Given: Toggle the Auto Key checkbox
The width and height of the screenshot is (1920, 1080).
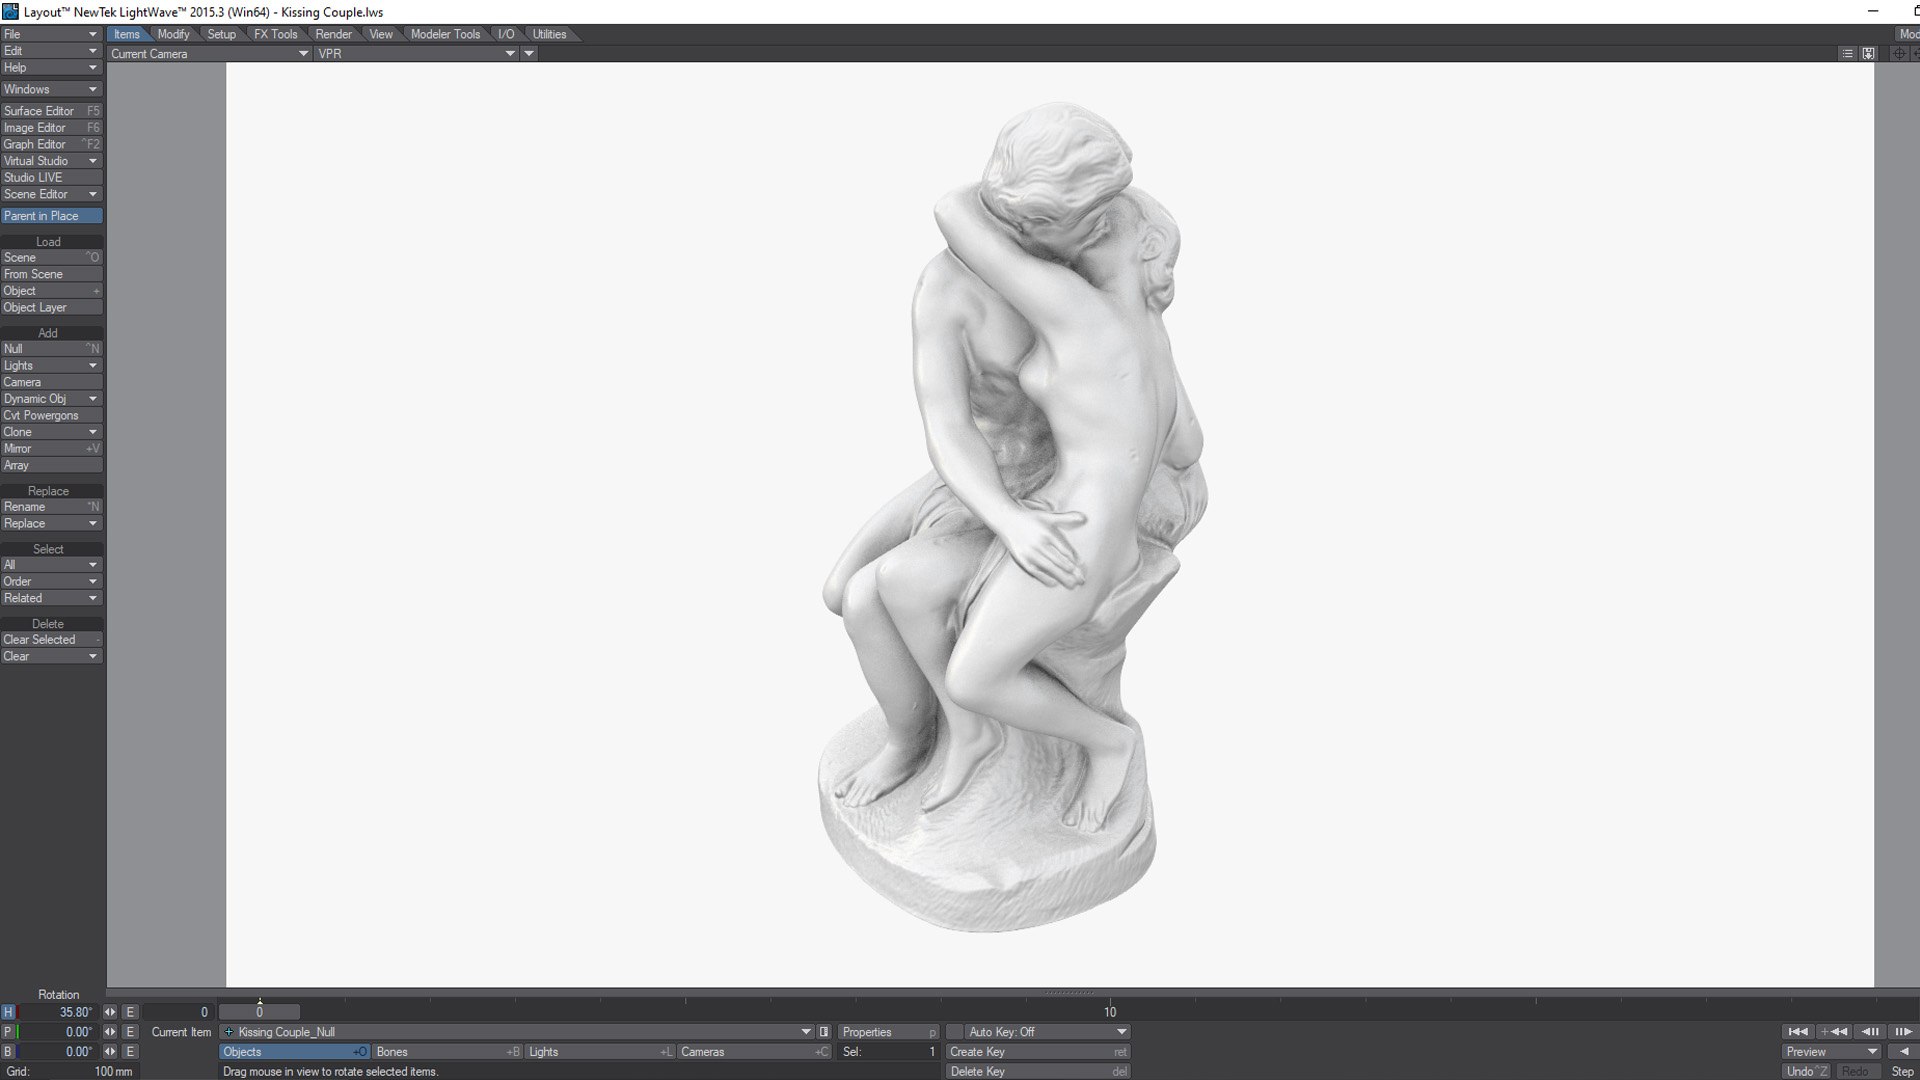Looking at the screenshot, I should pyautogui.click(x=956, y=1032).
